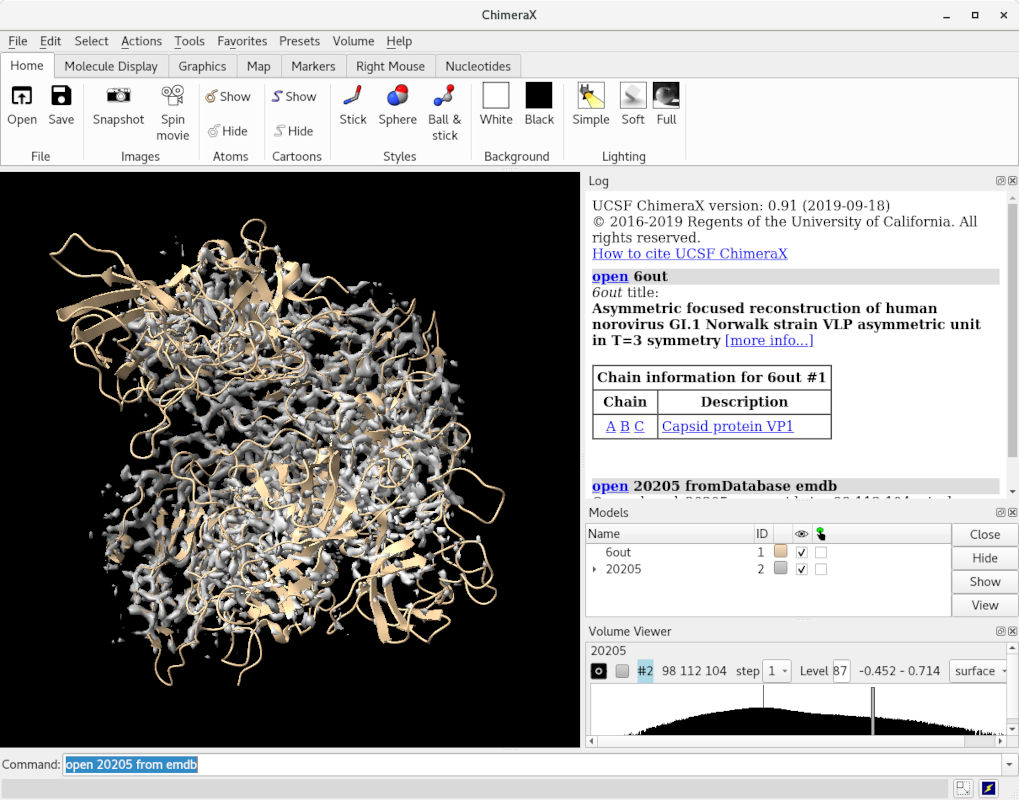Toggle visibility of the 20205 model

click(802, 569)
